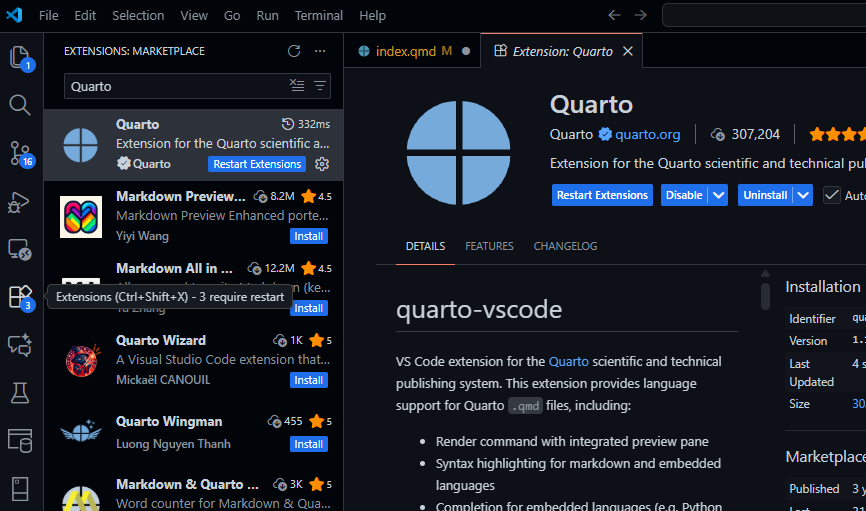
Task: Clear extensions search results icon
Action: point(297,86)
